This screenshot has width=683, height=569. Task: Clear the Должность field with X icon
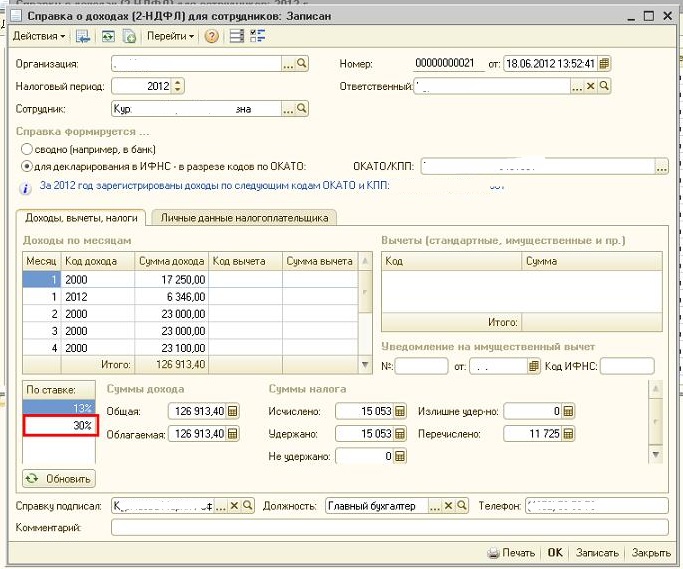[x=450, y=506]
